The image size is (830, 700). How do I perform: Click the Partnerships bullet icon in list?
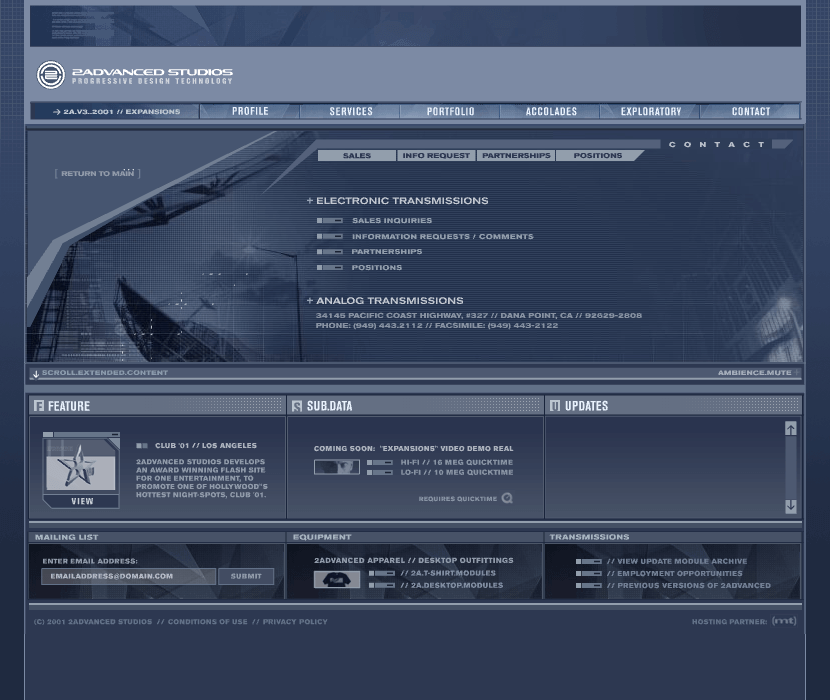tap(330, 252)
